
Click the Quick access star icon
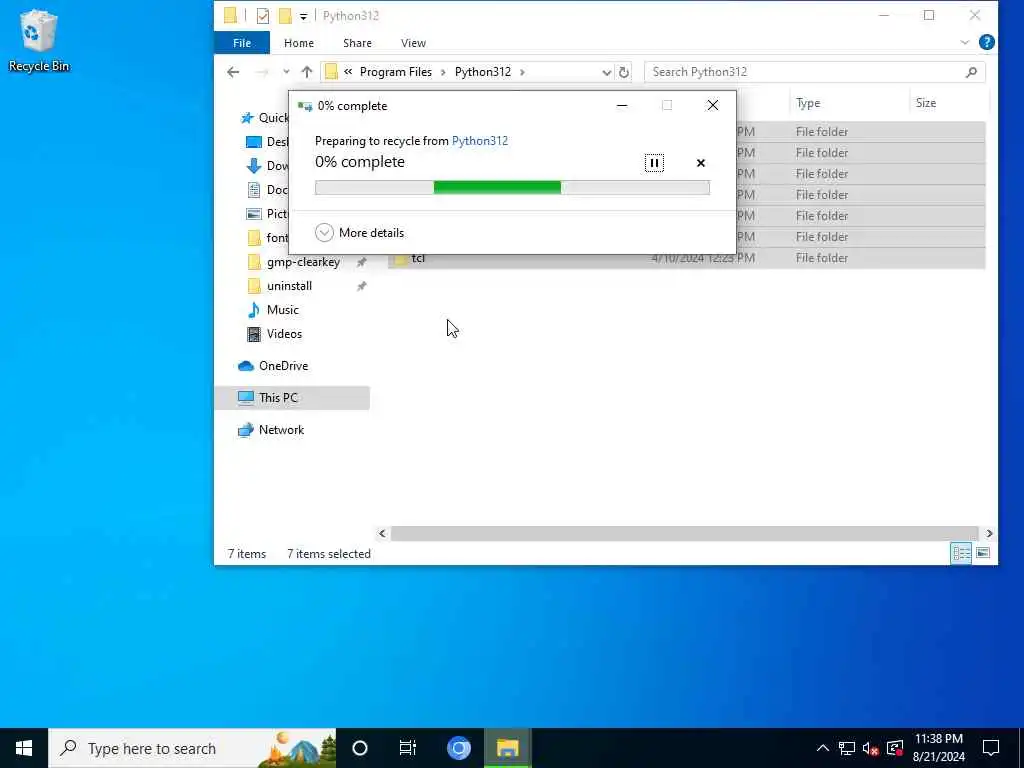pos(247,118)
